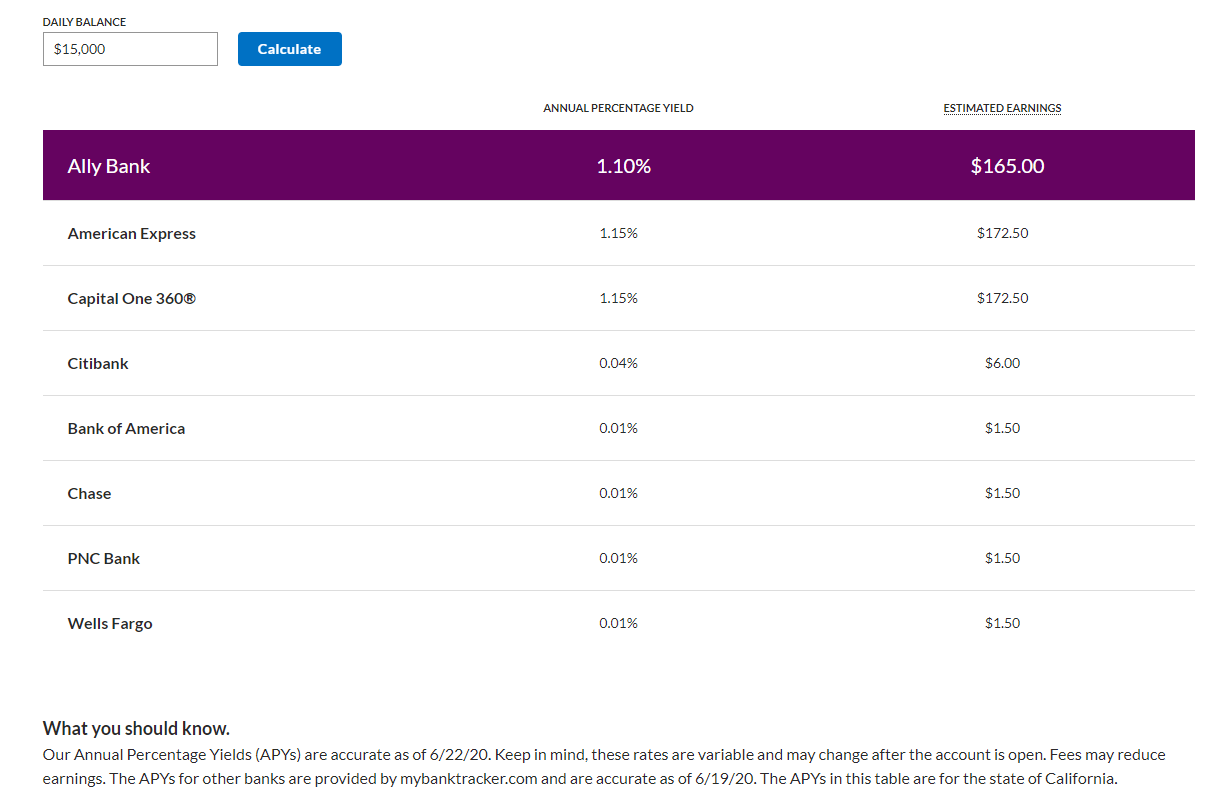This screenshot has width=1221, height=800.
Task: Click Ally Bank's $165.00 earnings
Action: [1007, 166]
